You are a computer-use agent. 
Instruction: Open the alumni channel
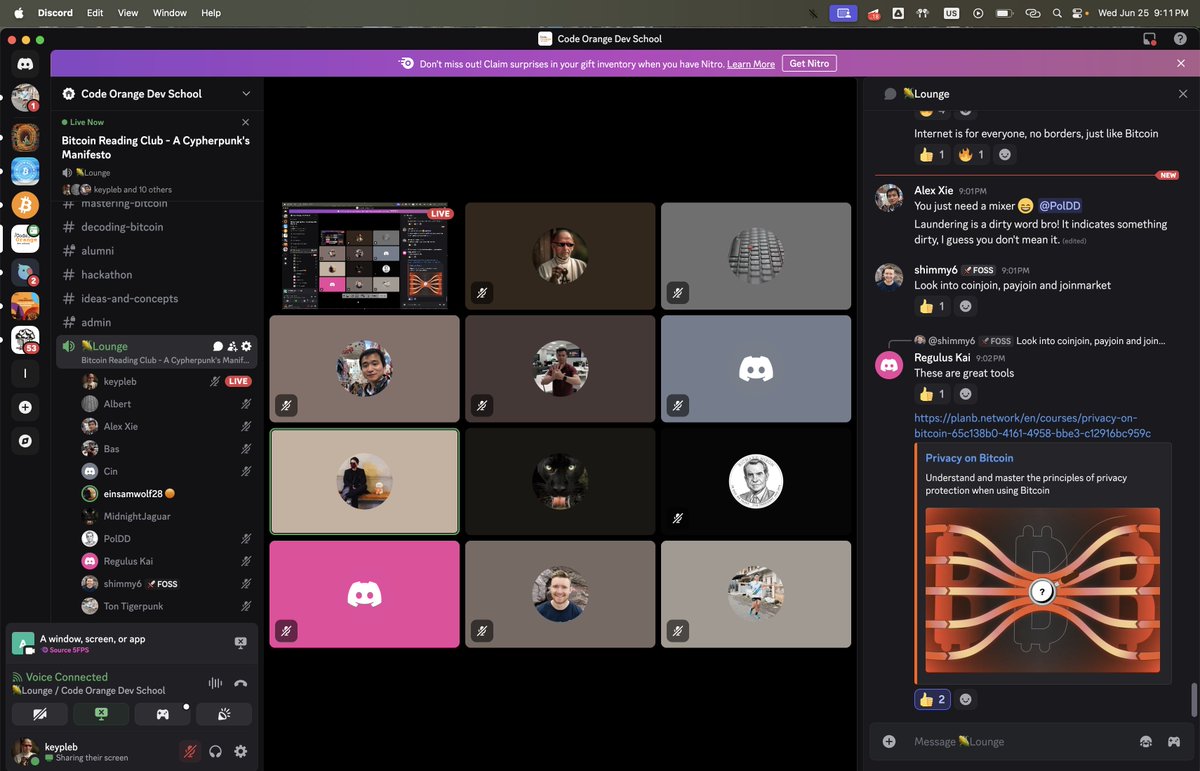click(157, 251)
